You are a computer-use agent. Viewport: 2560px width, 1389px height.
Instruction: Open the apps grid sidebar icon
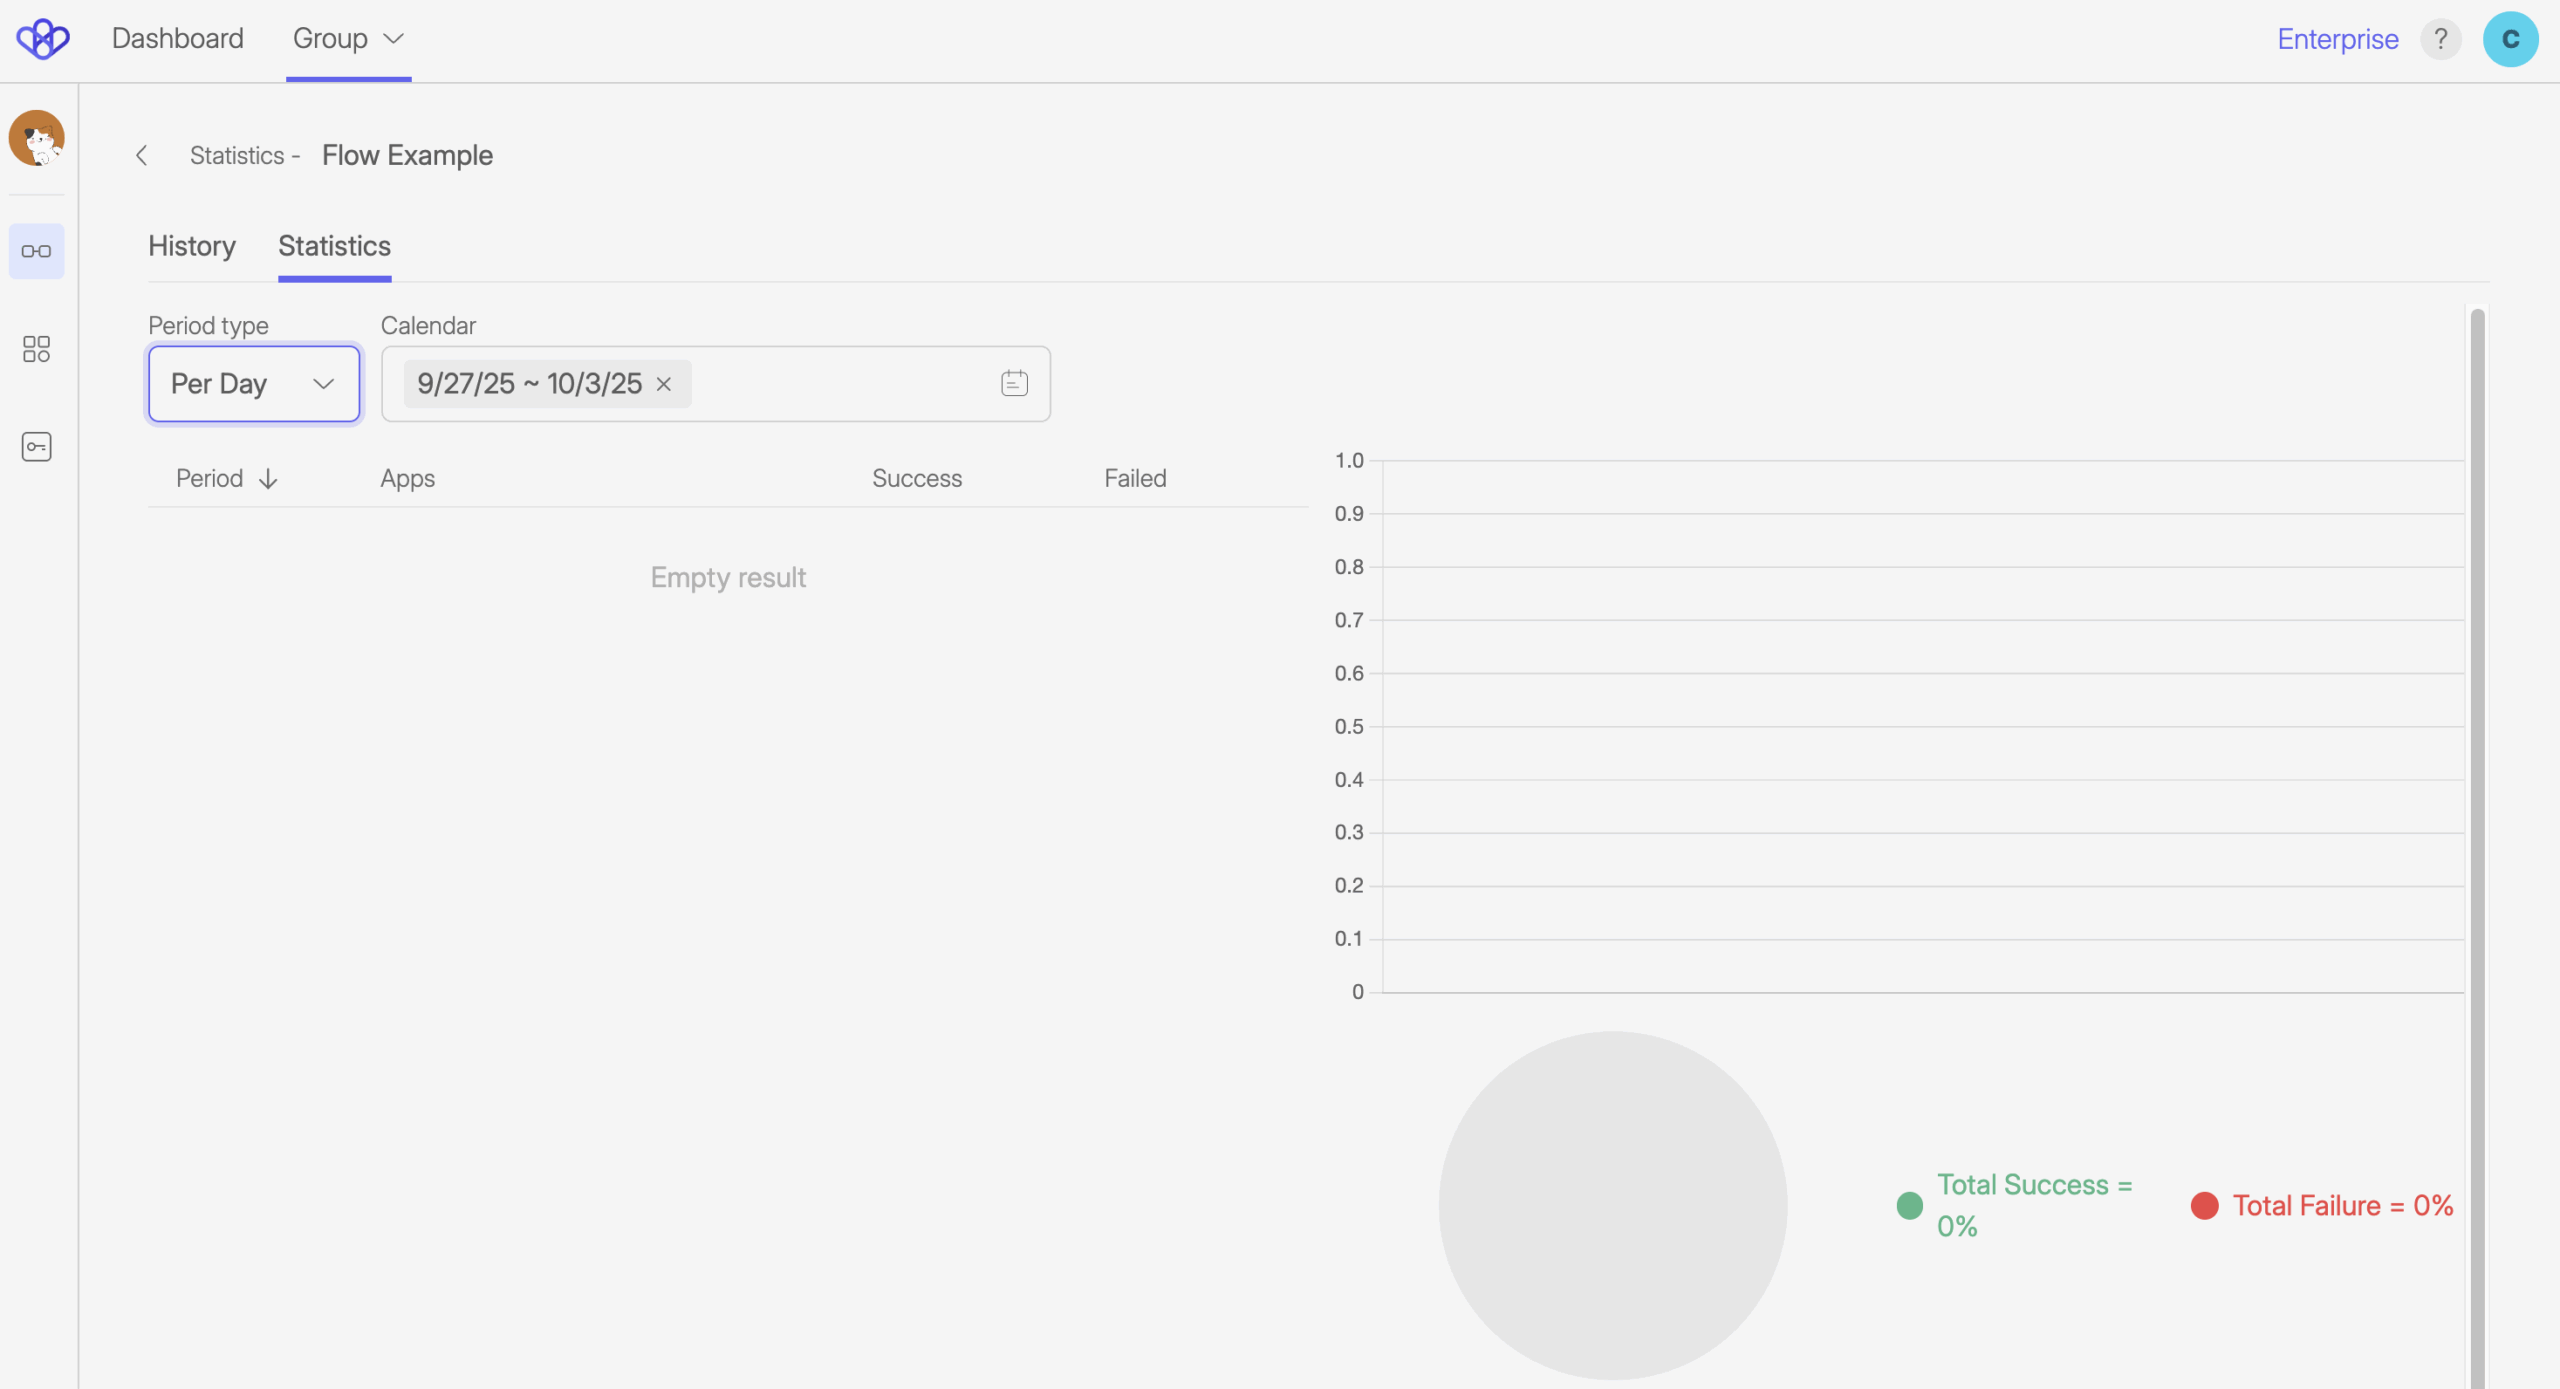point(36,349)
